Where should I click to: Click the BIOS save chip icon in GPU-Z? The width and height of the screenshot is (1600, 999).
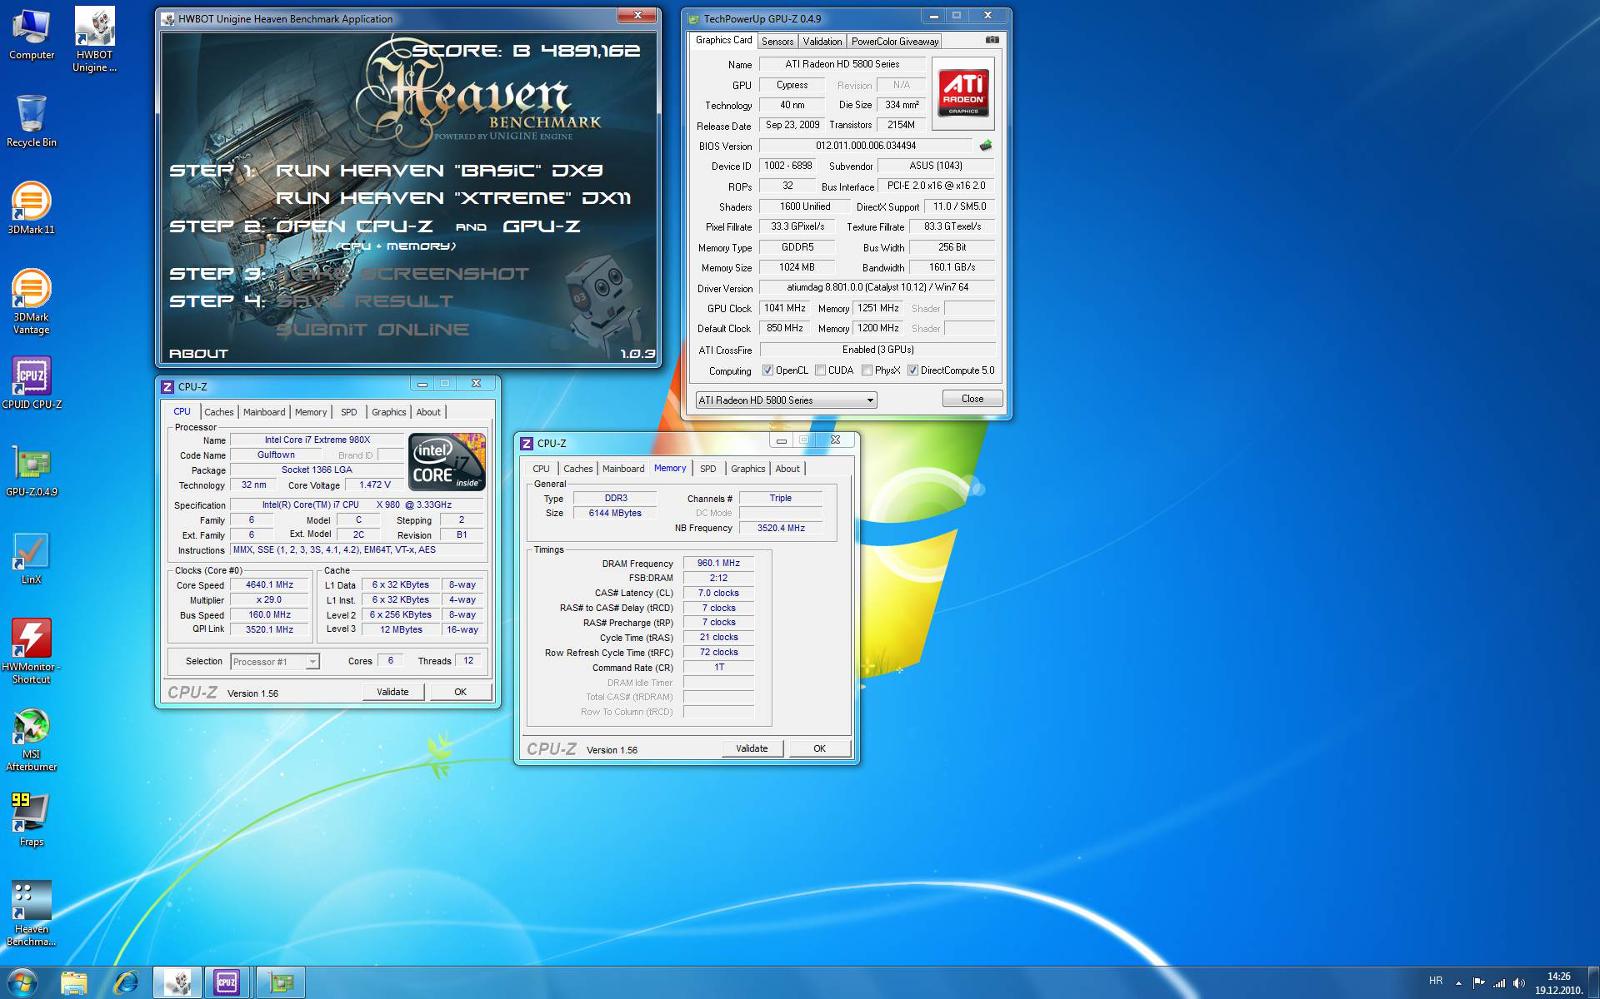pyautogui.click(x=986, y=145)
